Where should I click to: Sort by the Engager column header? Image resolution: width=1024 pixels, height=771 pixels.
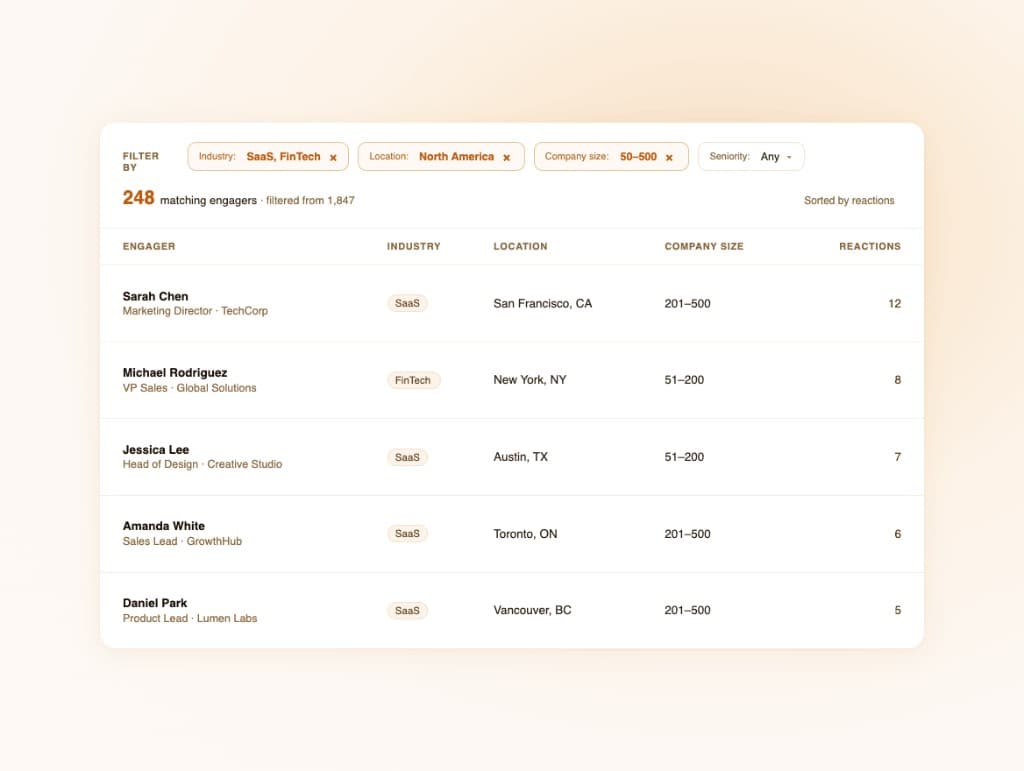(149, 246)
